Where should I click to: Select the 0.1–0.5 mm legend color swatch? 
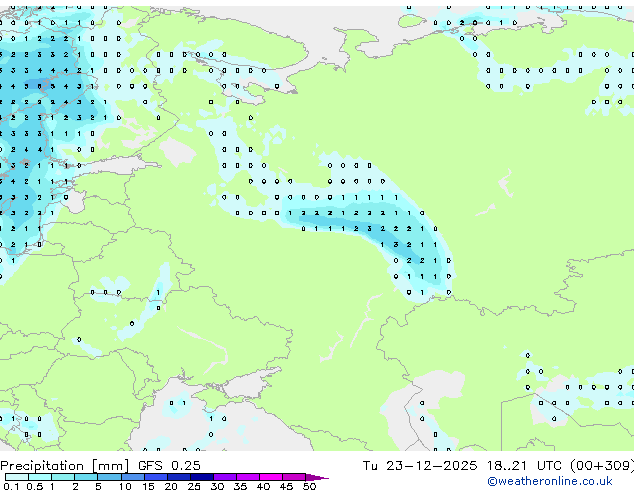[17, 477]
